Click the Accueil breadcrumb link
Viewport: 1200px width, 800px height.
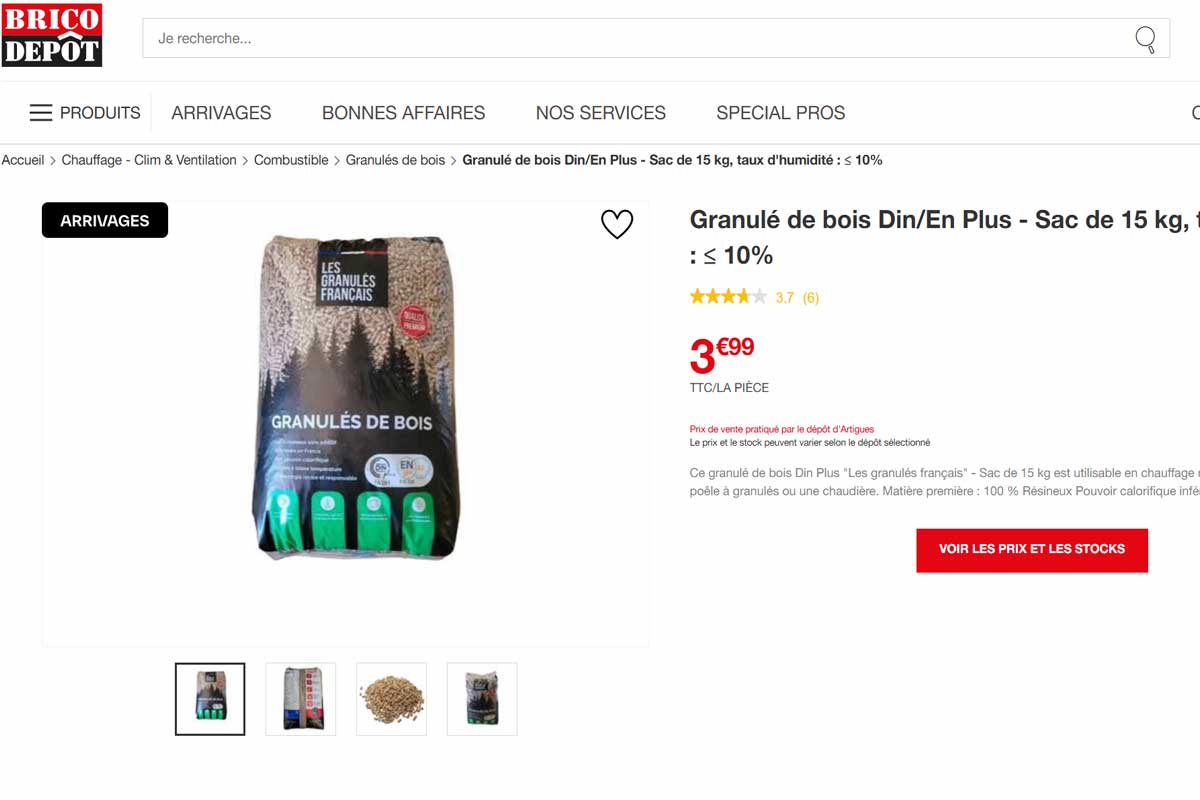[x=23, y=160]
